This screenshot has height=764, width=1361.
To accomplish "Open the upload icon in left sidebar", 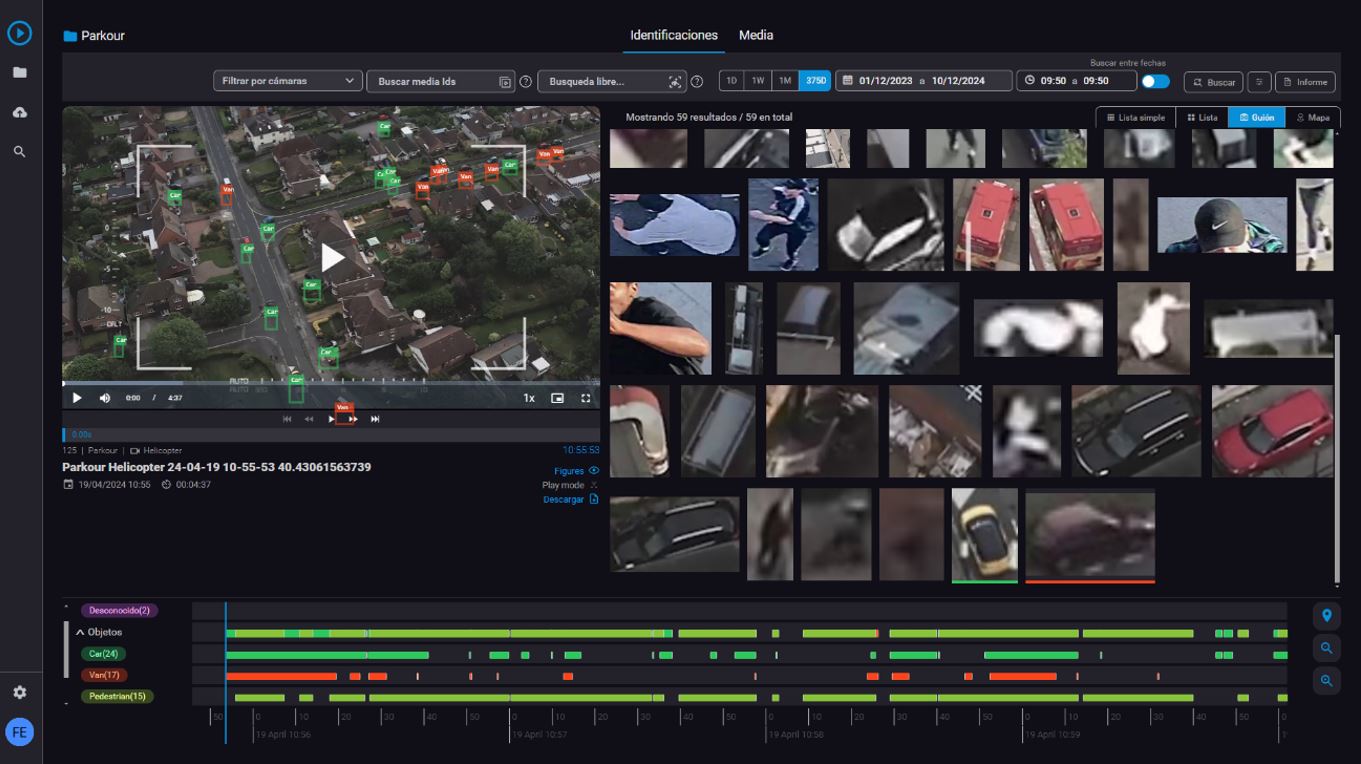I will [x=19, y=113].
